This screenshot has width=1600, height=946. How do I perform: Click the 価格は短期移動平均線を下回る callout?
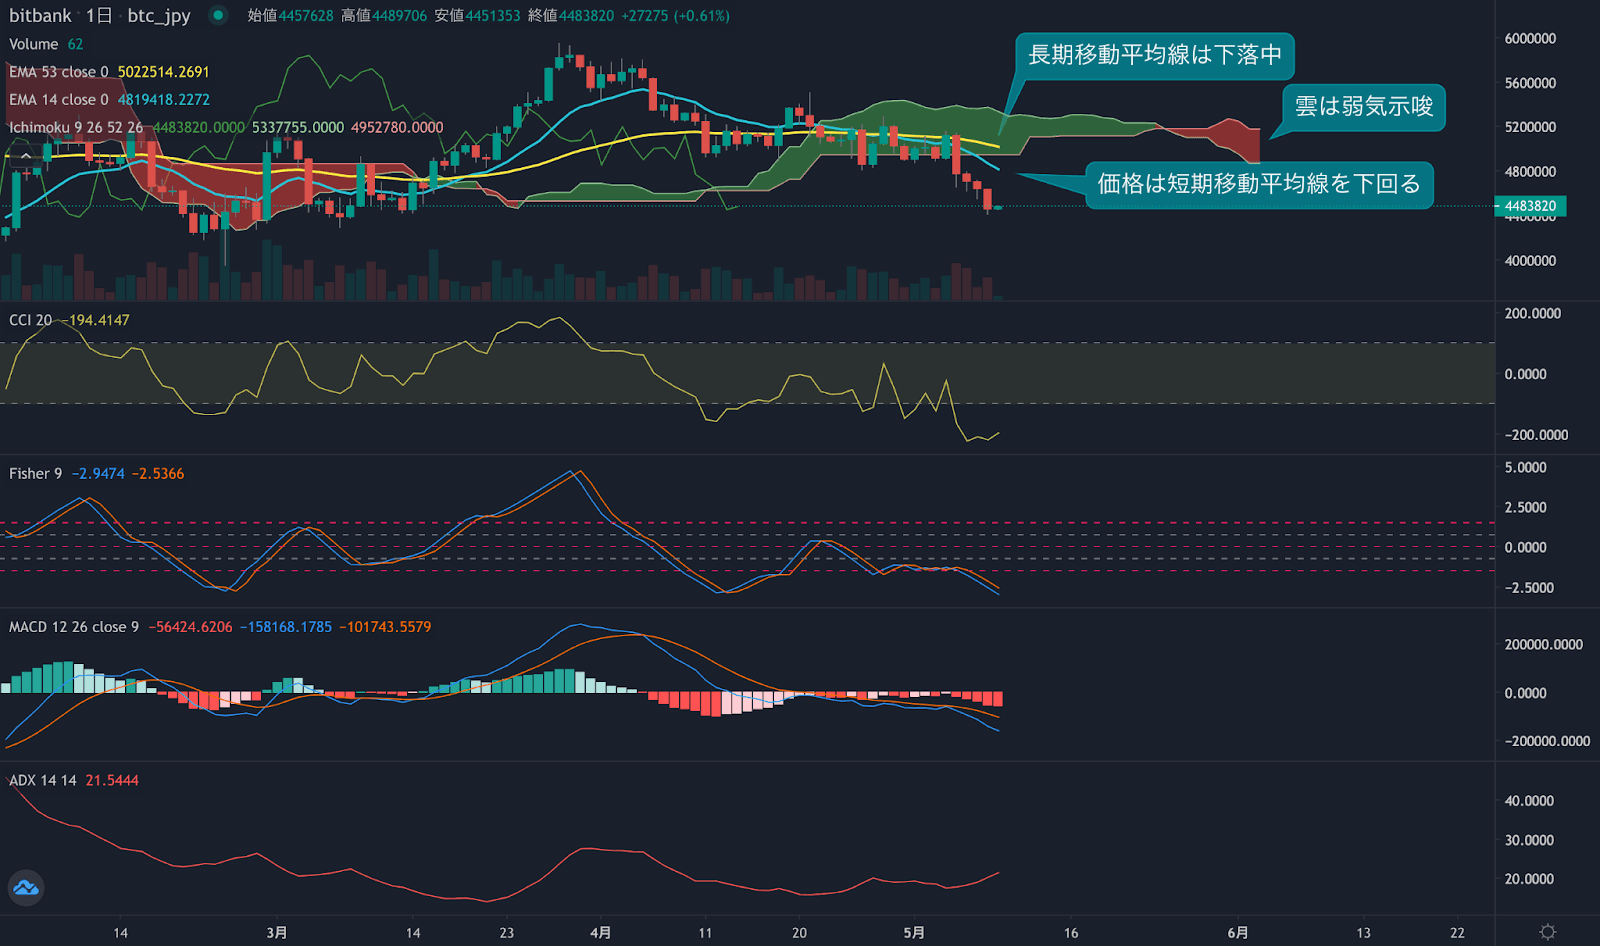[x=1258, y=185]
